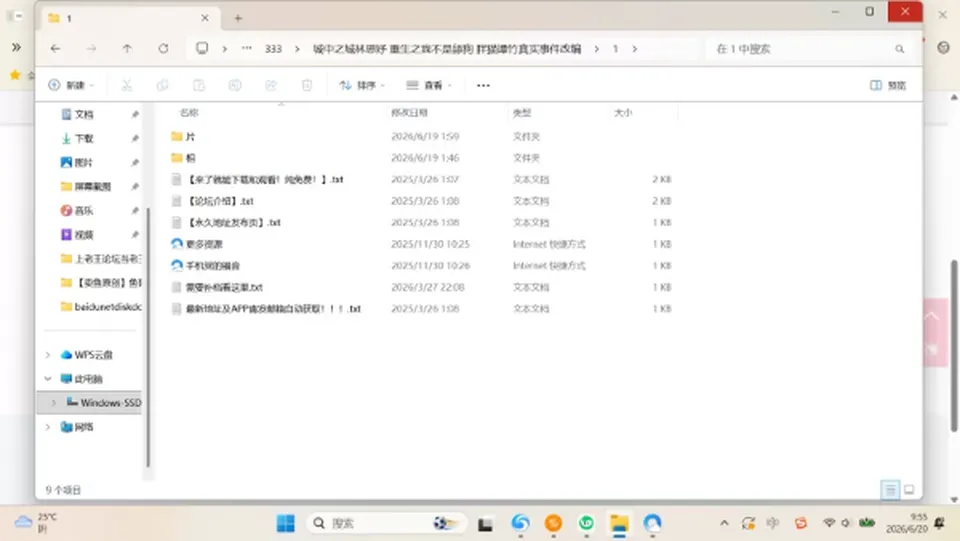Go up one folder level

[x=127, y=48]
